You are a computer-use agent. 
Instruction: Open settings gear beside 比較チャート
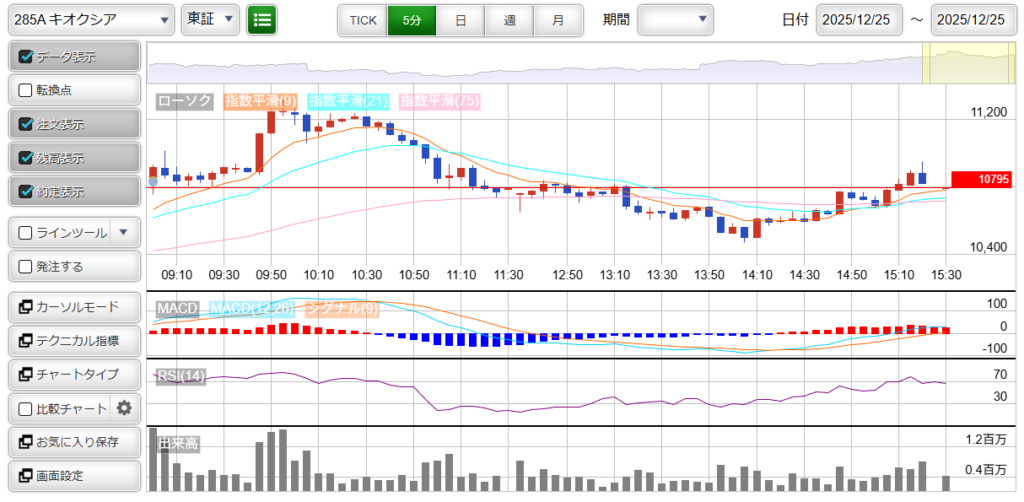(x=124, y=408)
